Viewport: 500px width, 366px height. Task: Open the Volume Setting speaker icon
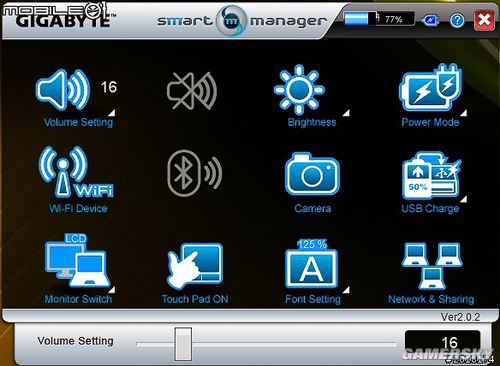pyautogui.click(x=63, y=90)
